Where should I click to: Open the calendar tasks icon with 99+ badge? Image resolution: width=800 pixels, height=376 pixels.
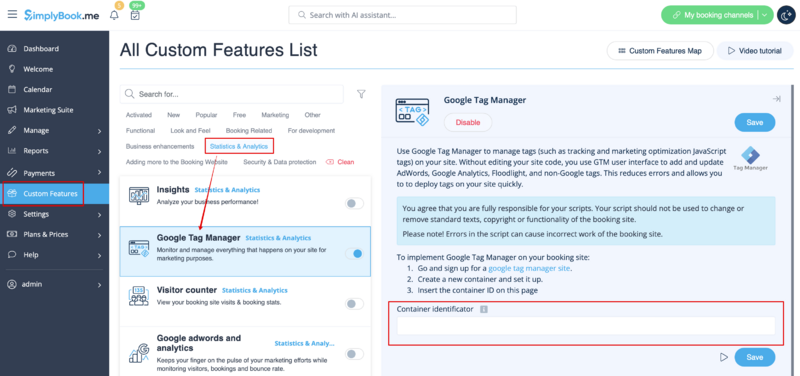(135, 15)
